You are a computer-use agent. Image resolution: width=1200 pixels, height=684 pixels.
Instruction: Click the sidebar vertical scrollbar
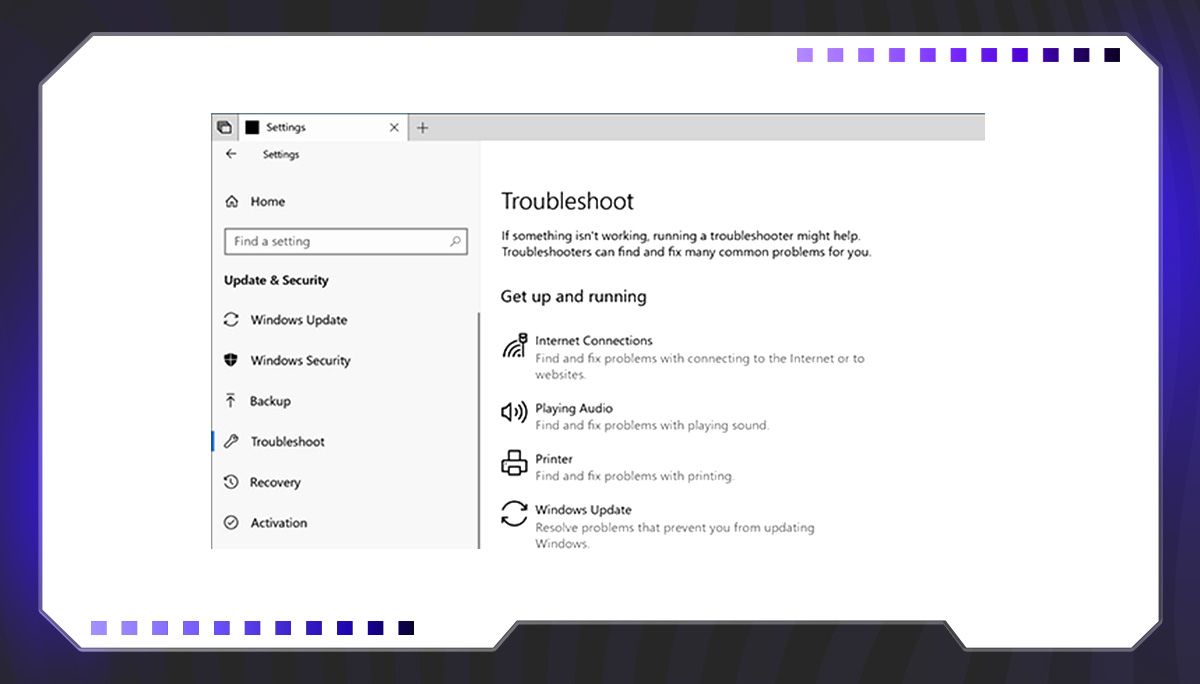click(x=479, y=430)
